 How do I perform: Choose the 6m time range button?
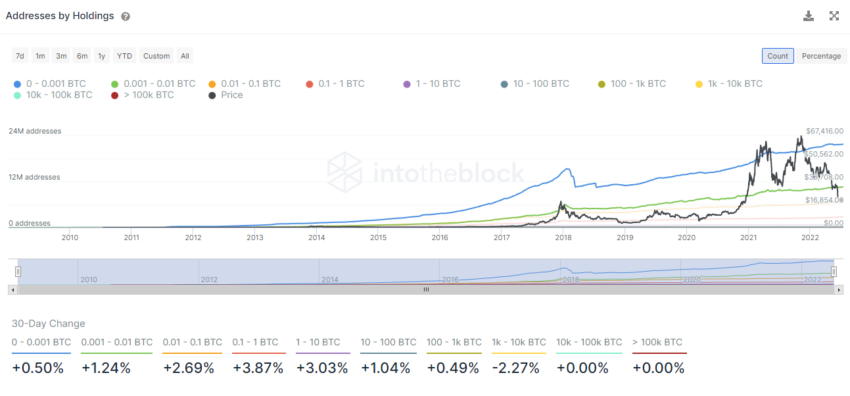tap(82, 56)
